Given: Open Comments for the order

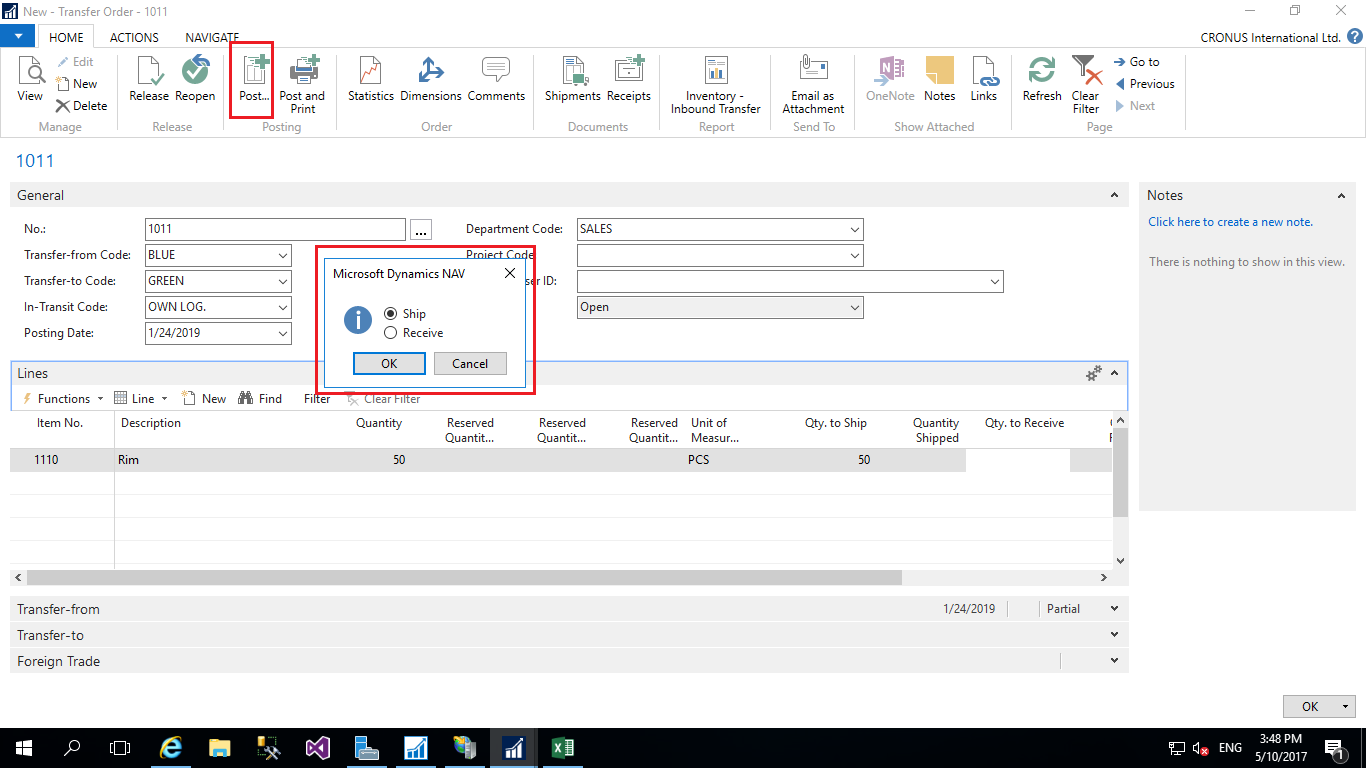Looking at the screenshot, I should point(496,79).
